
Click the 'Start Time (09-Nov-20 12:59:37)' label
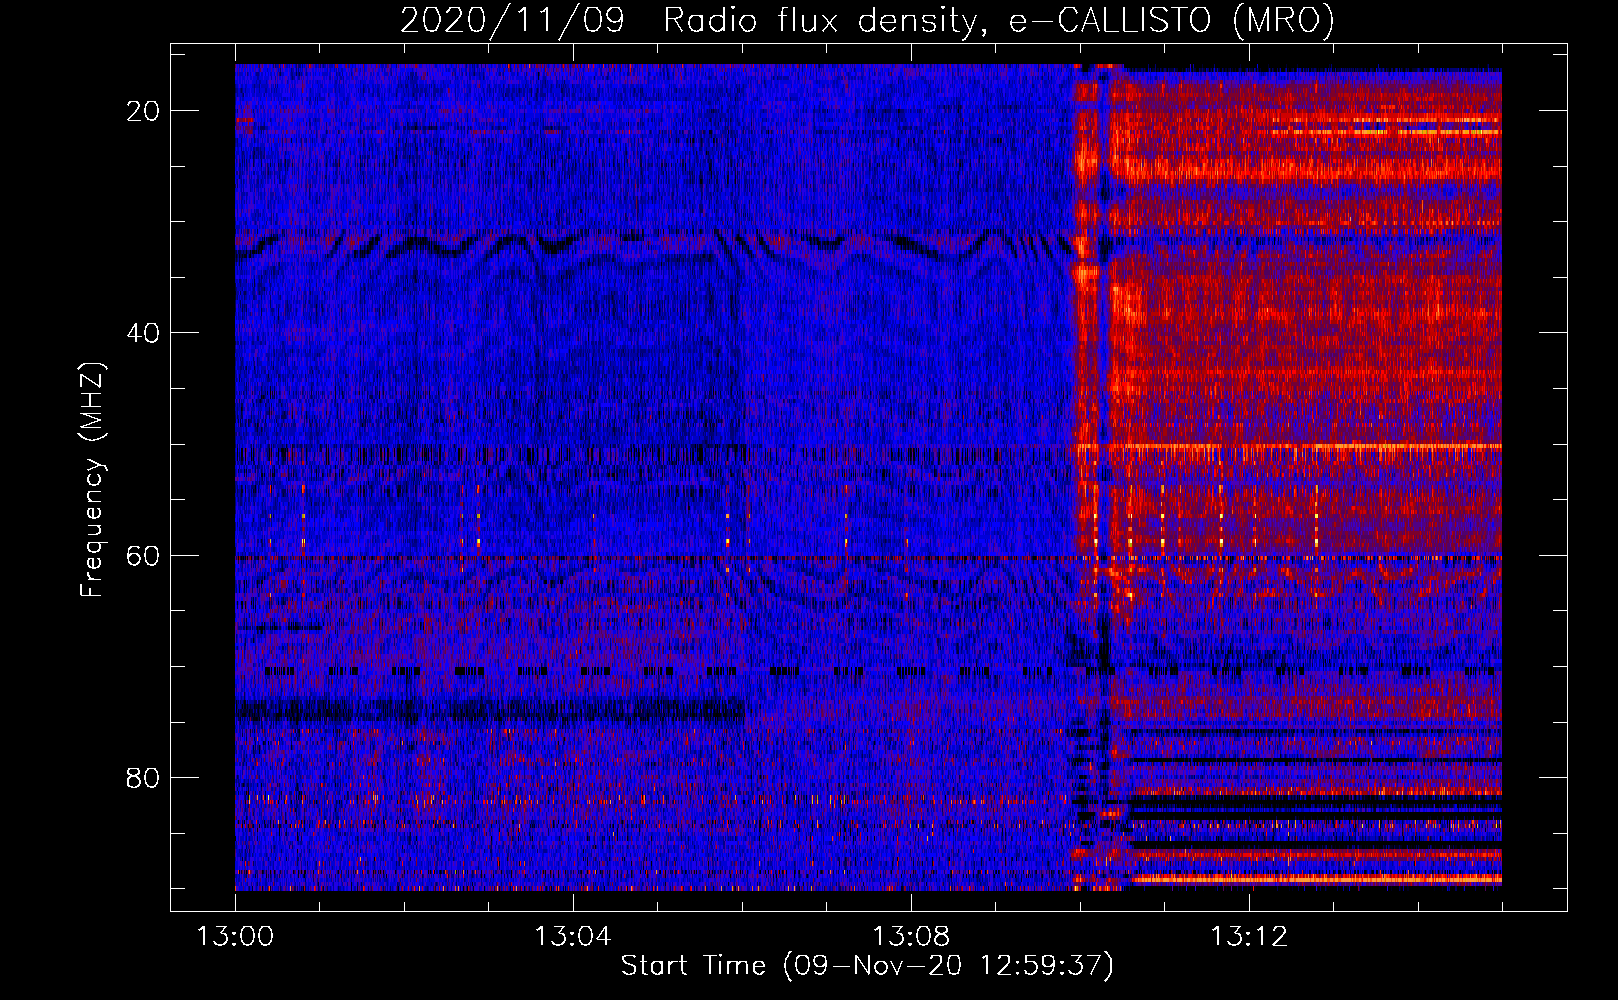[x=867, y=966]
